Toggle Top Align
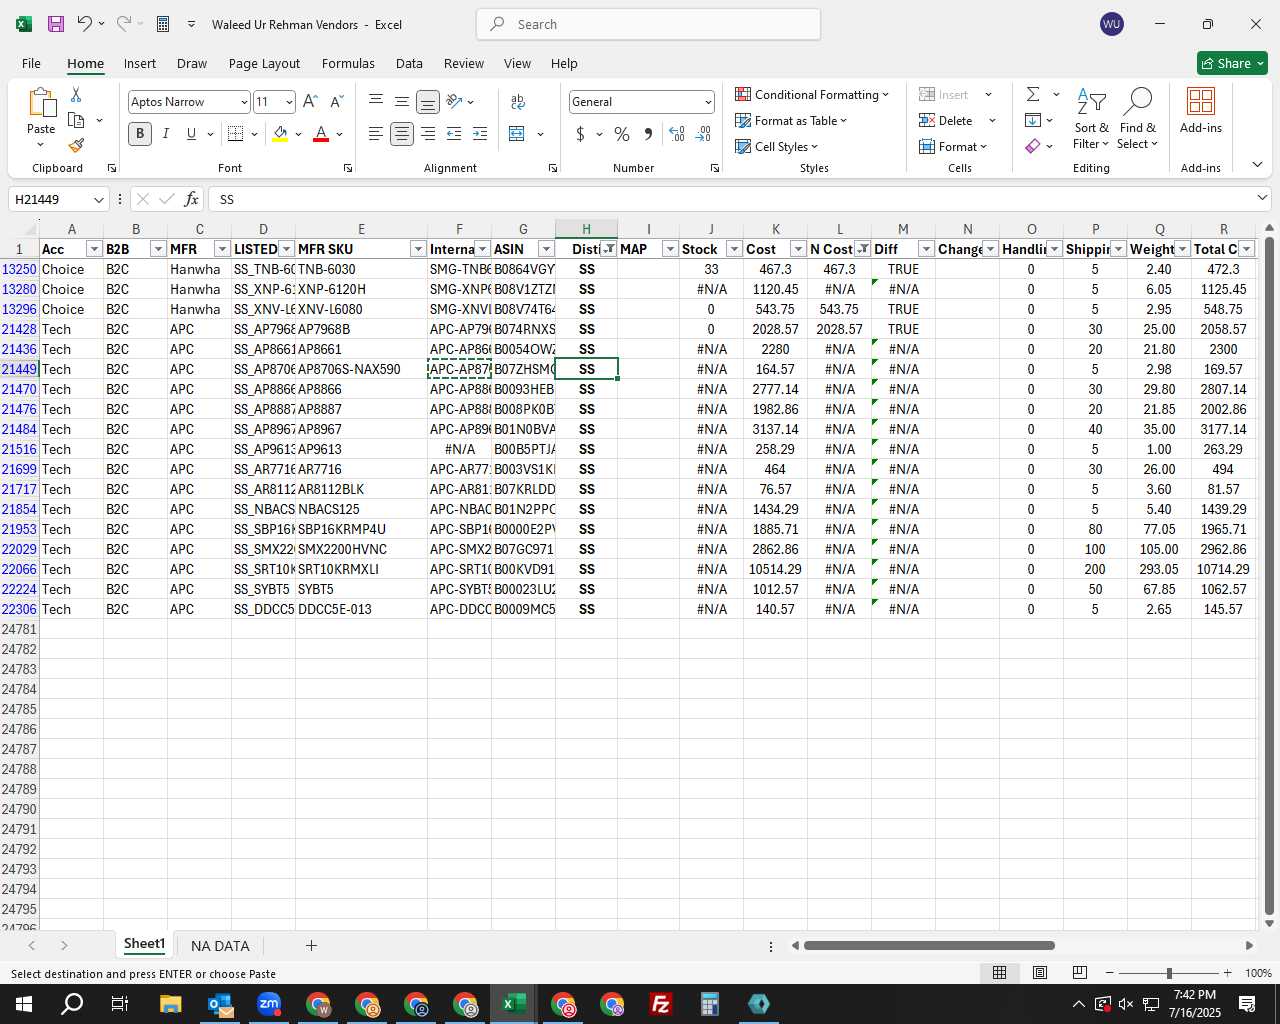The width and height of the screenshot is (1280, 1024). click(376, 102)
